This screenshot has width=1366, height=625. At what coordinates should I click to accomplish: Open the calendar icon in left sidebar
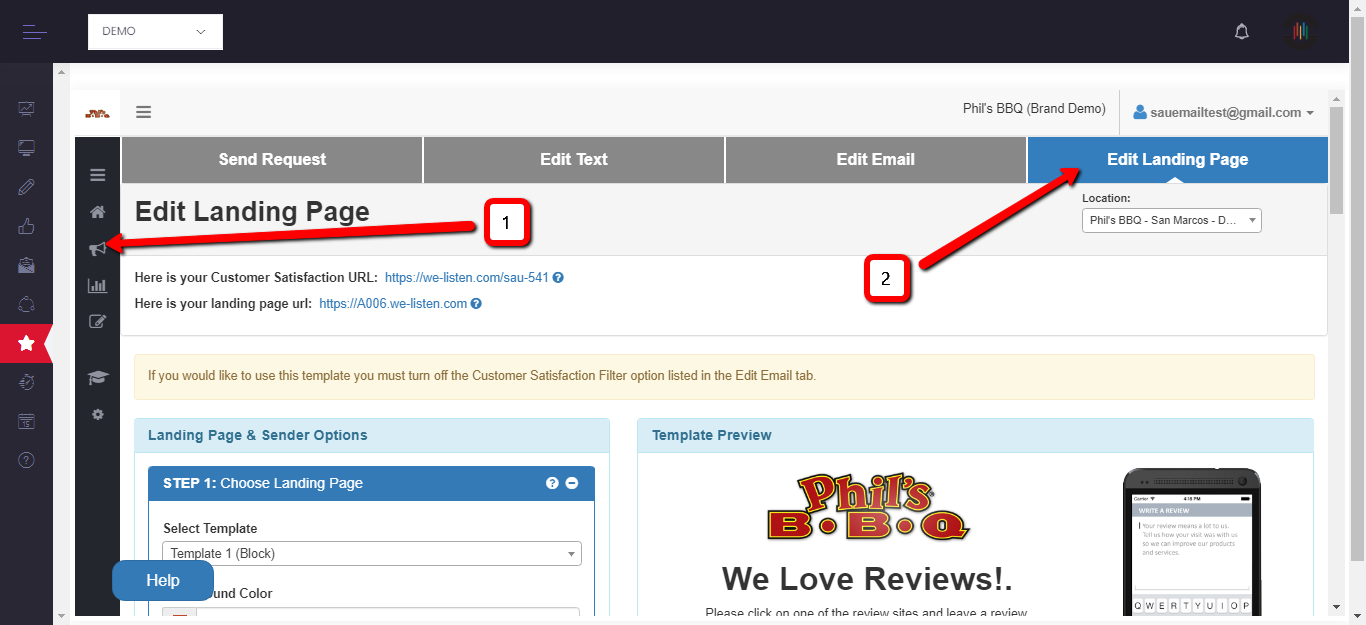26,421
